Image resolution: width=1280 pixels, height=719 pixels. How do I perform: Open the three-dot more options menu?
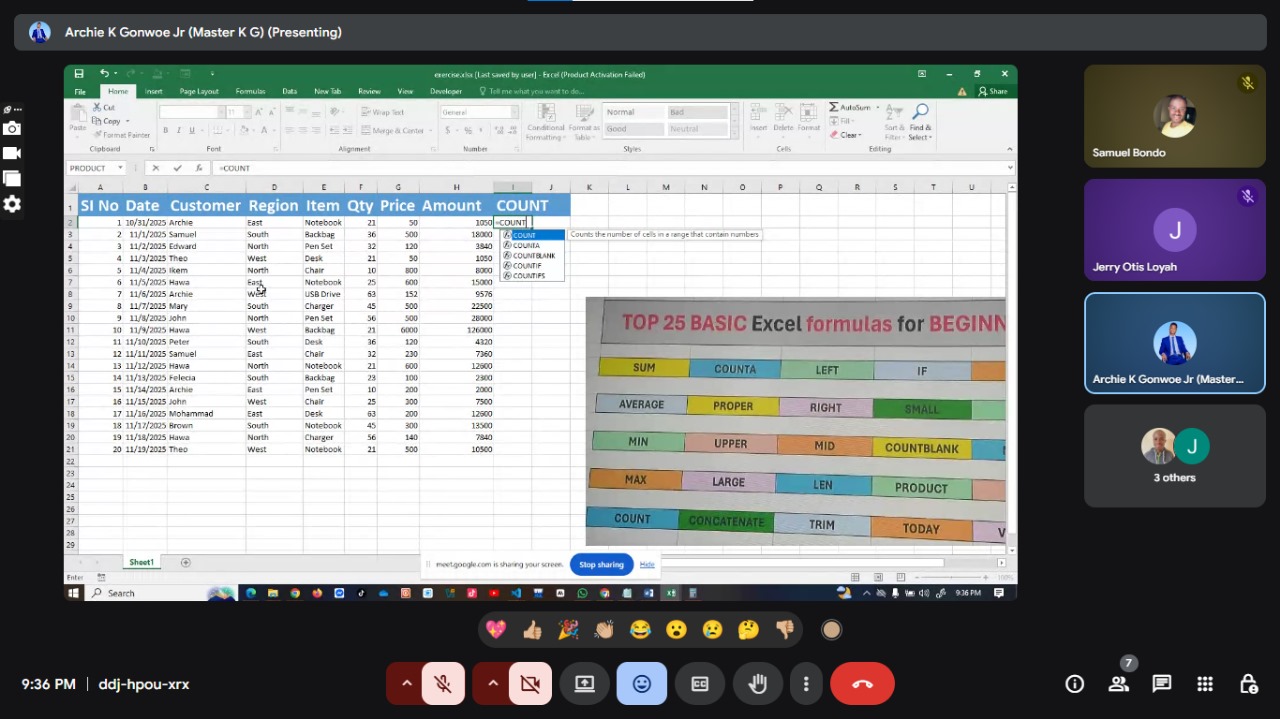[806, 684]
